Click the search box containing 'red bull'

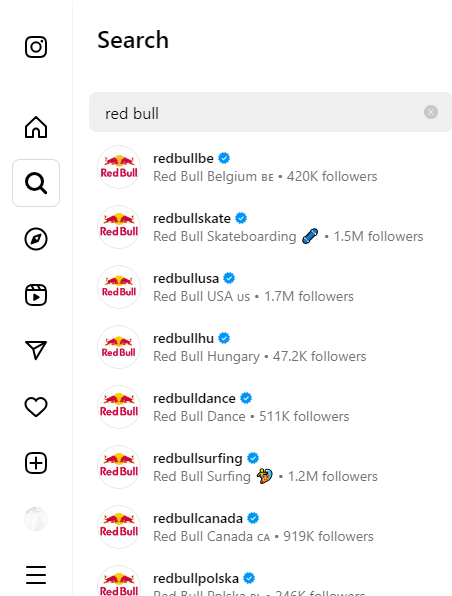pyautogui.click(x=270, y=112)
